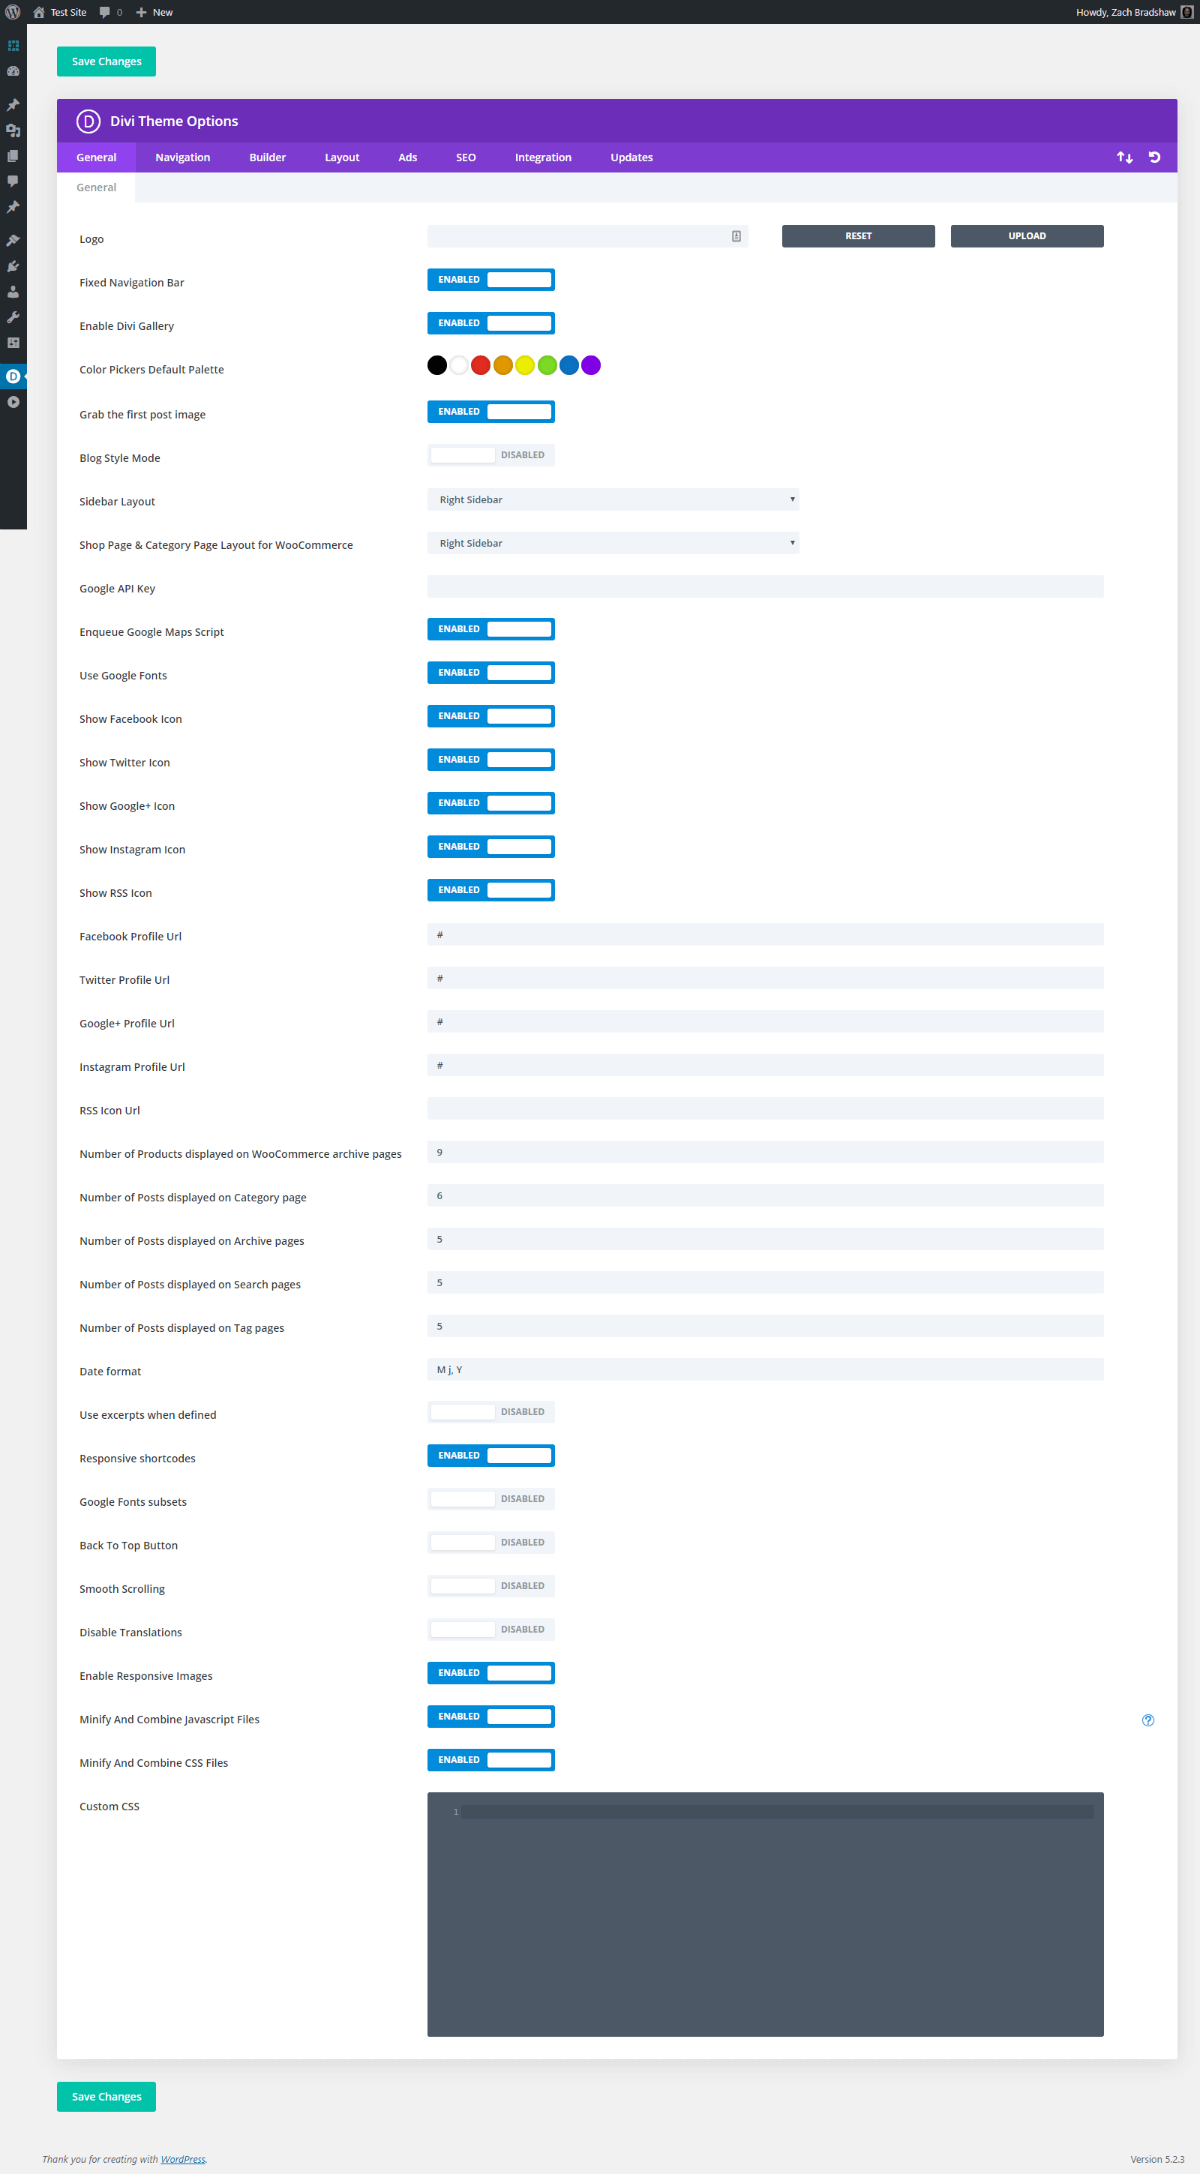Click the top Save Changes button

[106, 61]
